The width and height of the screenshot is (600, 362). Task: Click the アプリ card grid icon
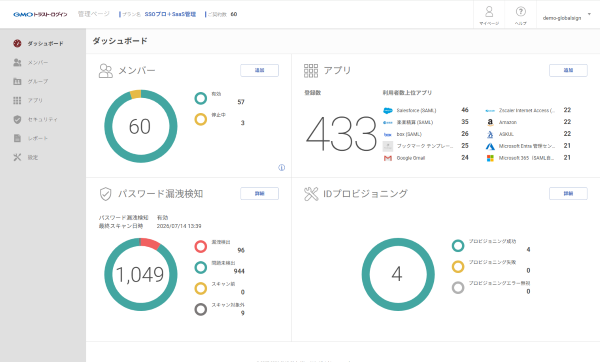311,71
